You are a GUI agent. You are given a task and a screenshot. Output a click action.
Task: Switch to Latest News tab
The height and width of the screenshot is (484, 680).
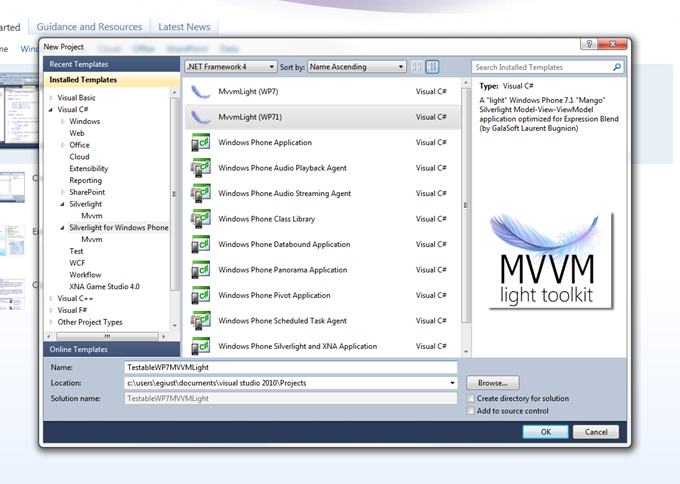pyautogui.click(x=184, y=27)
